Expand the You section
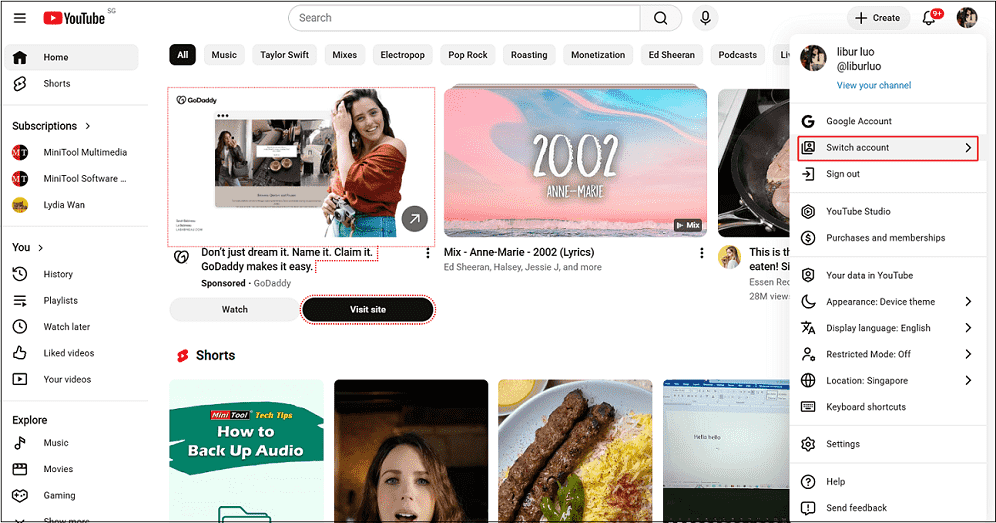 (x=28, y=247)
